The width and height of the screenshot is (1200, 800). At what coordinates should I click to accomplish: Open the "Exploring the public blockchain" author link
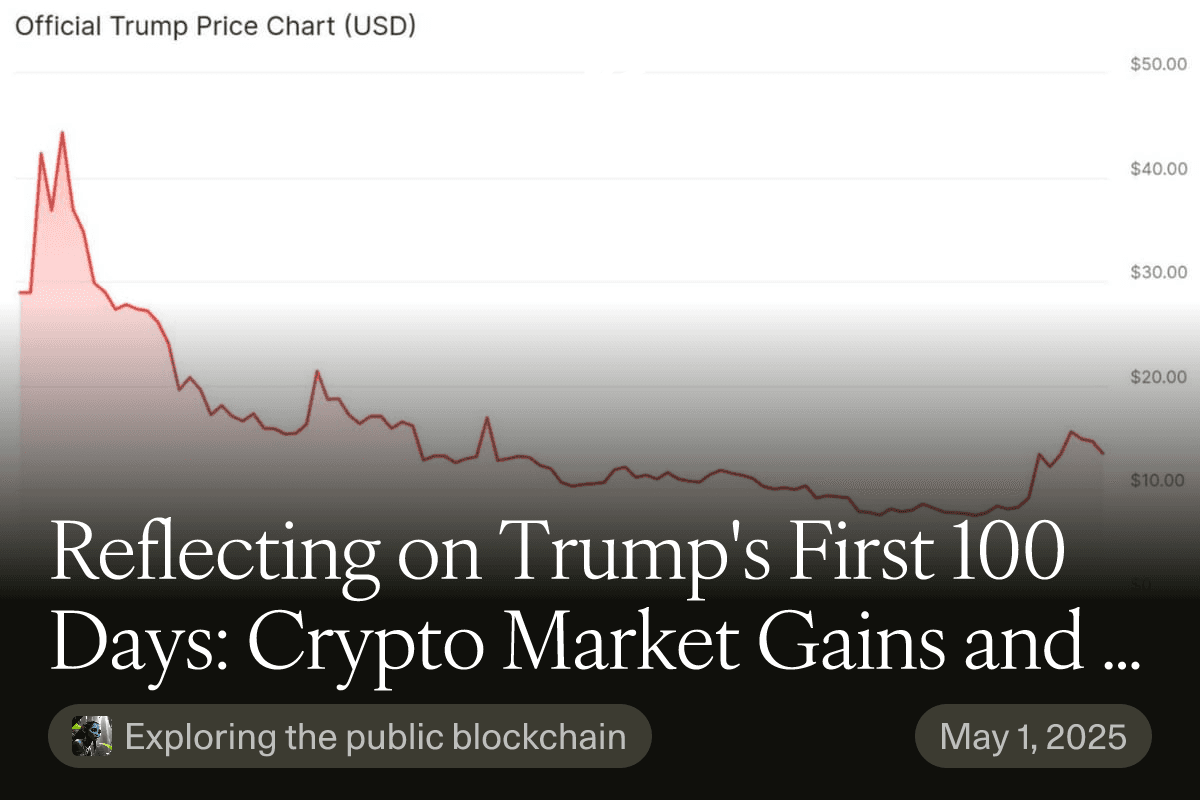(x=375, y=737)
